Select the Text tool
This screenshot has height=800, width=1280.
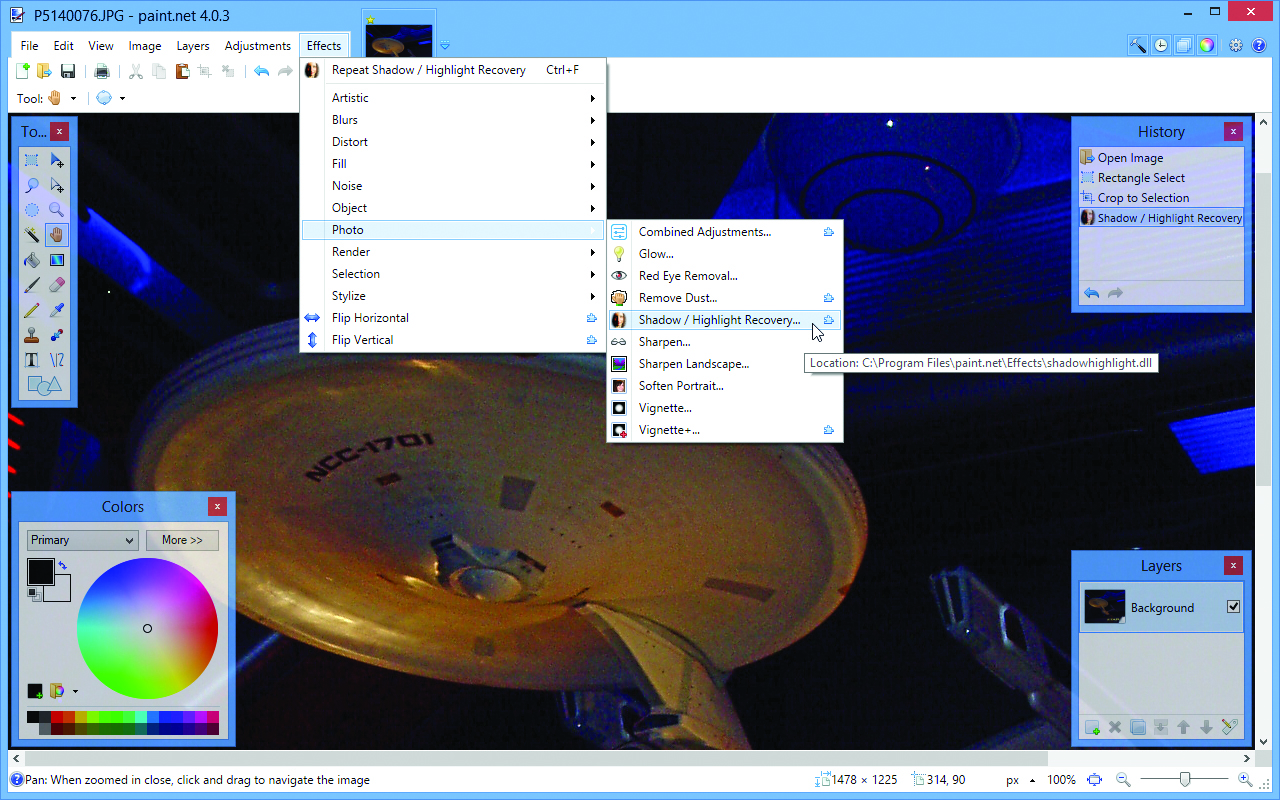pos(31,358)
